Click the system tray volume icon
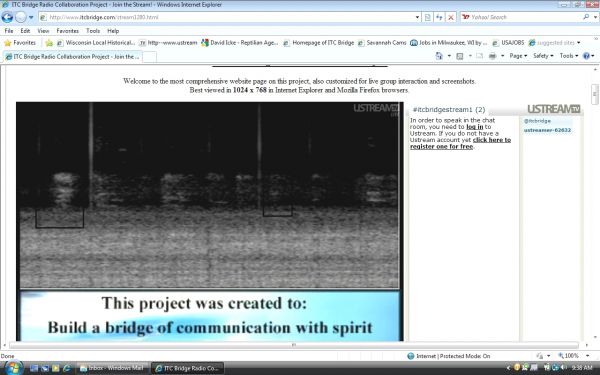600x375 pixels. [564, 368]
